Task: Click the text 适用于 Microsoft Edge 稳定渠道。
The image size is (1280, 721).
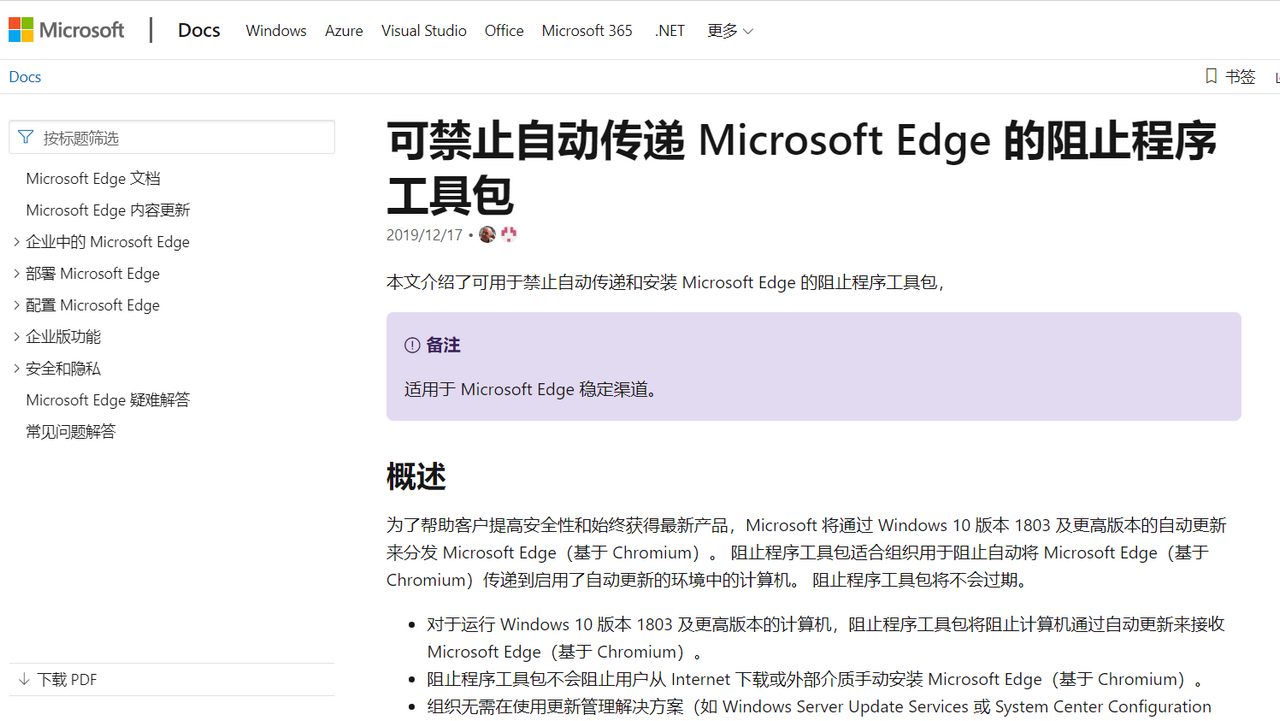Action: [534, 389]
